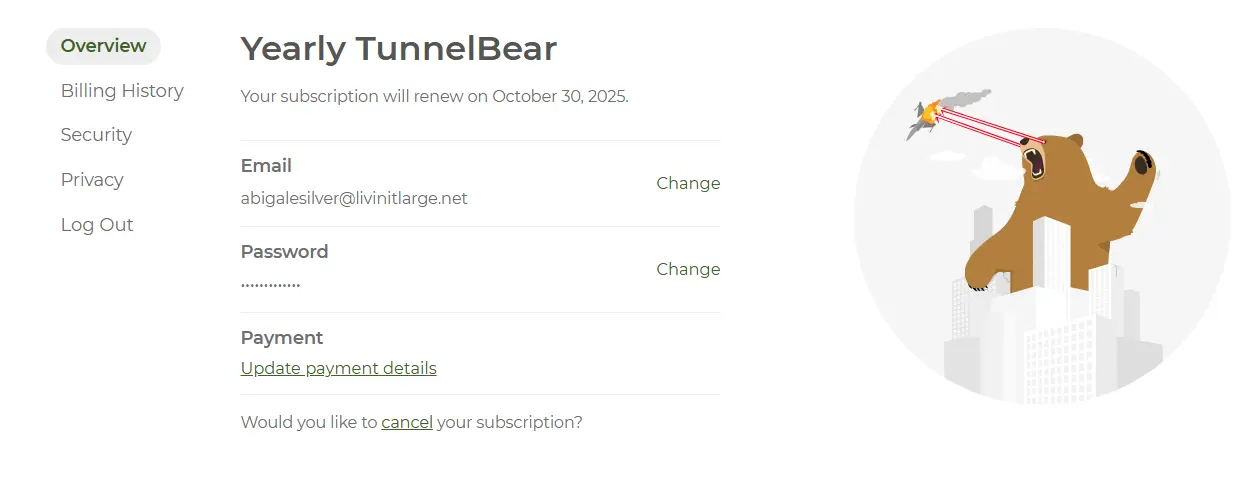Click the email address abigalesilver@livinitlarge.net
Image resolution: width=1259 pixels, height=480 pixels.
pos(354,198)
